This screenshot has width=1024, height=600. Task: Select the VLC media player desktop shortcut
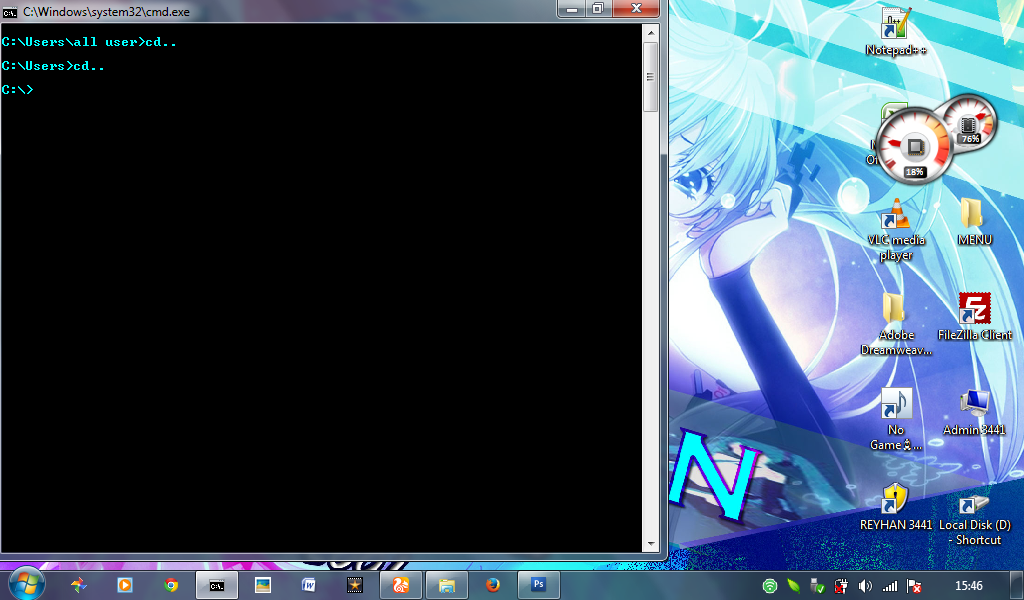(x=896, y=229)
